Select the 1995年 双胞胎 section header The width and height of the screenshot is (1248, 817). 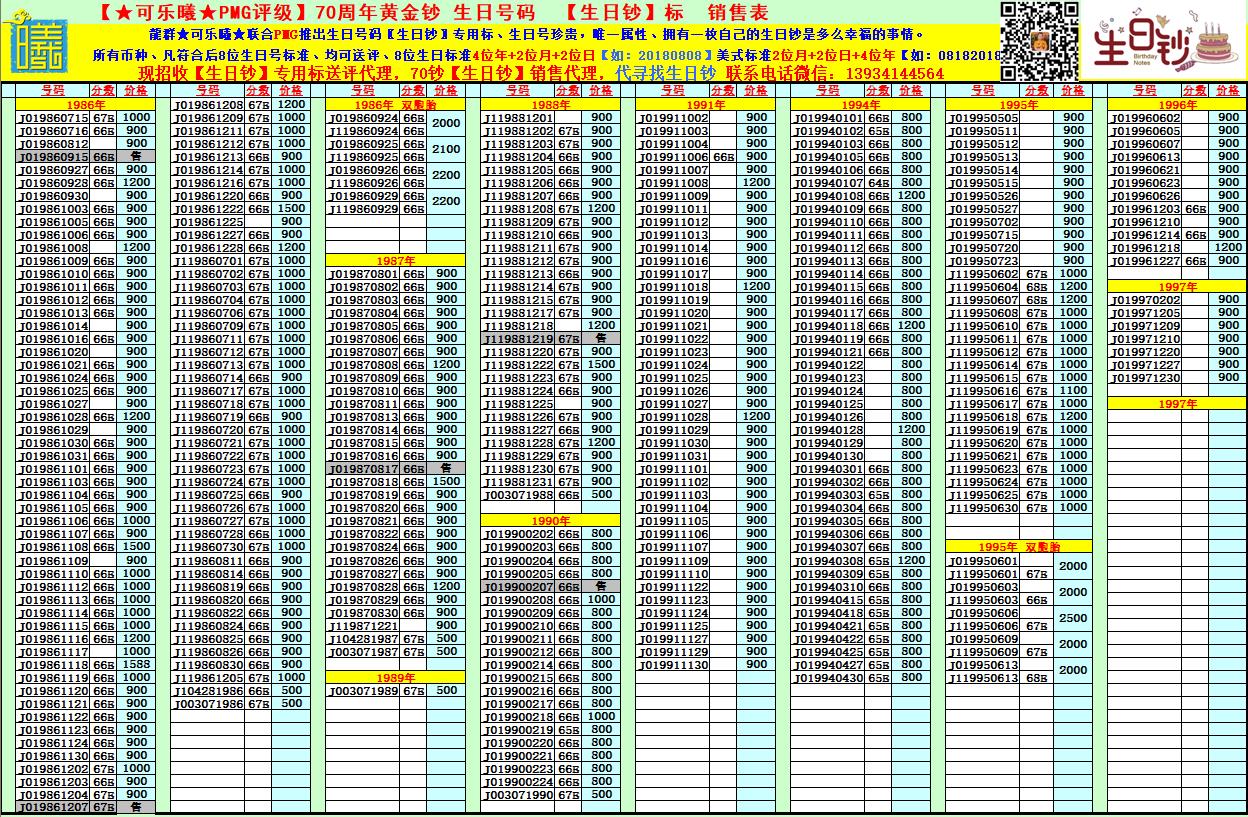pyautogui.click(x=1019, y=547)
